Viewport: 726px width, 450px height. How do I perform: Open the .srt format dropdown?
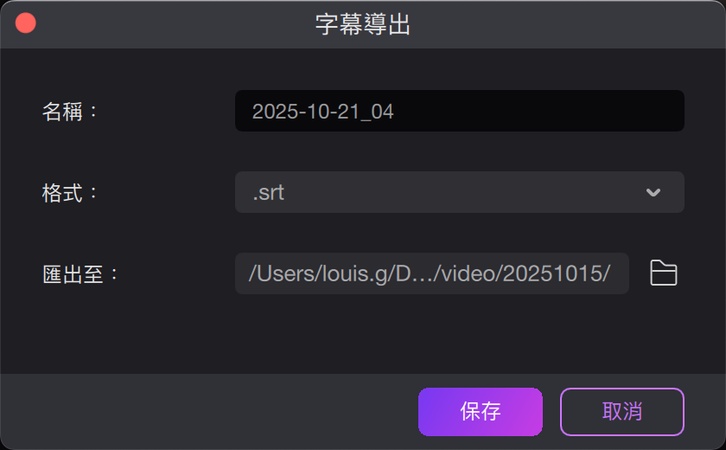[459, 192]
